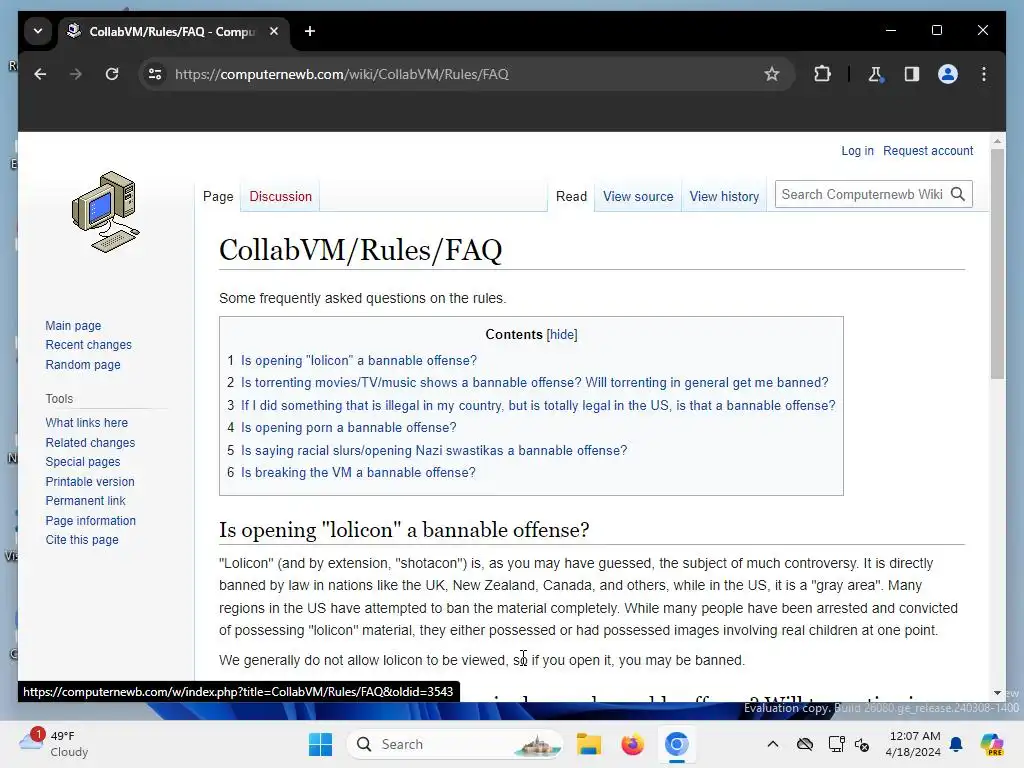
Task: Open a new browser tab
Action: coord(310,31)
